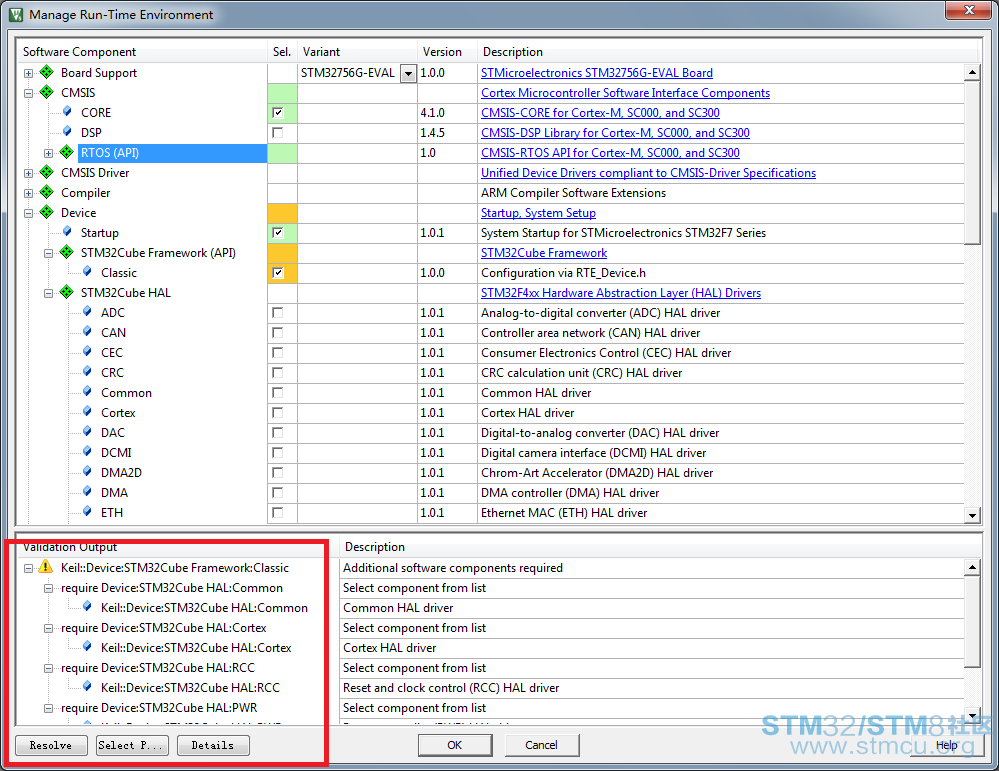Viewport: 999px width, 771px height.
Task: Click the Compiler green diamond icon
Action: [x=47, y=192]
